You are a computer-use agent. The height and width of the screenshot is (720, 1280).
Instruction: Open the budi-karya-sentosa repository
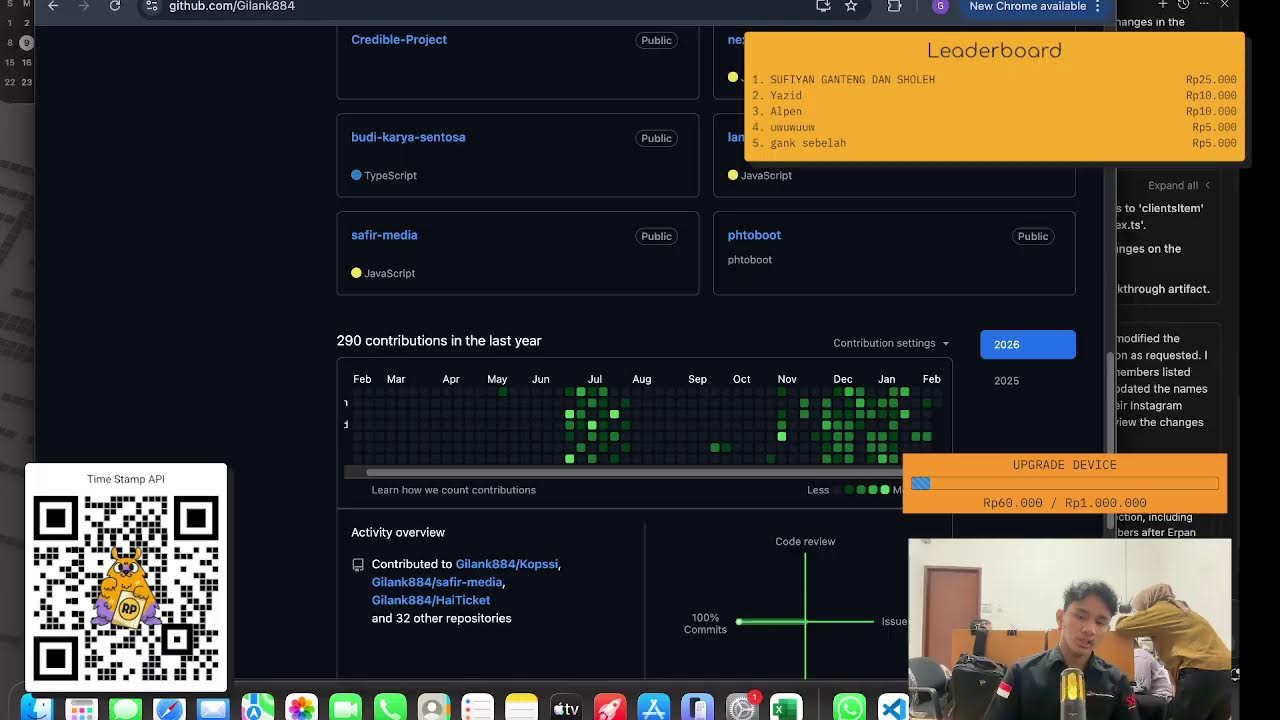(408, 137)
